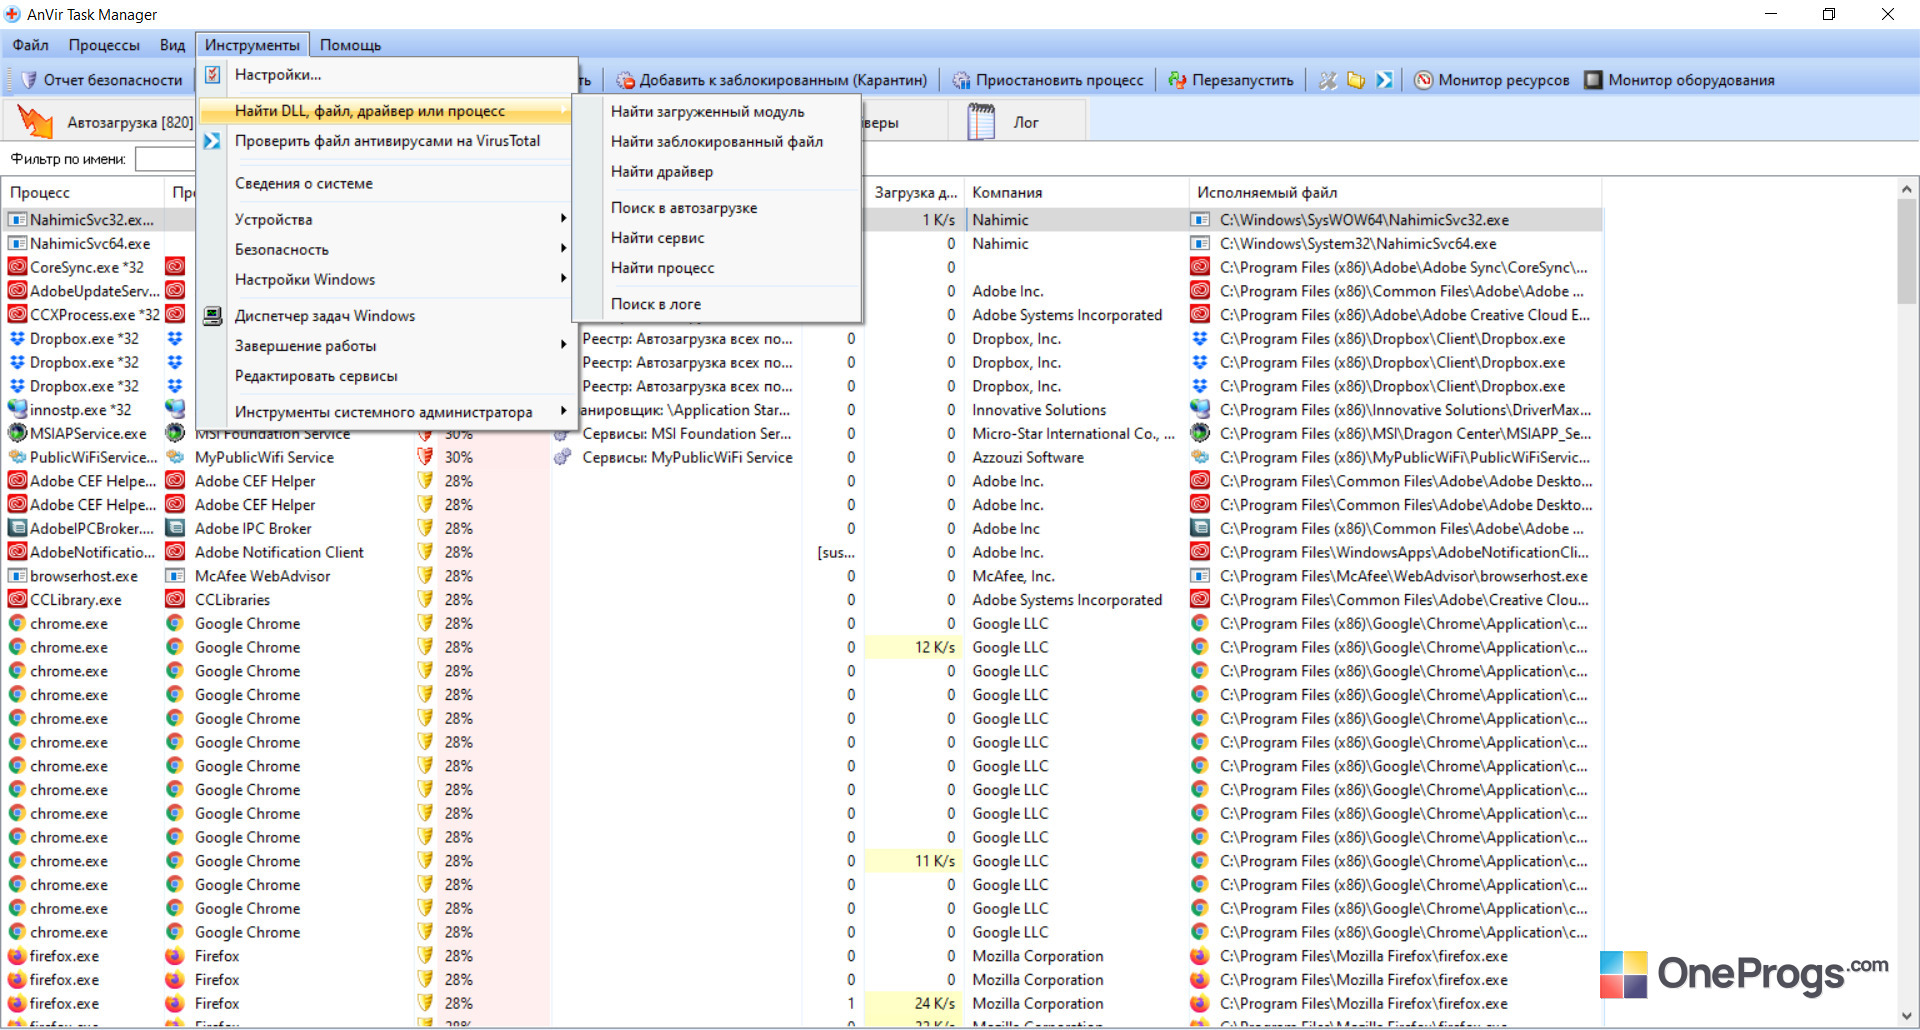Click the notepad icon of the Лог tab

coord(981,122)
